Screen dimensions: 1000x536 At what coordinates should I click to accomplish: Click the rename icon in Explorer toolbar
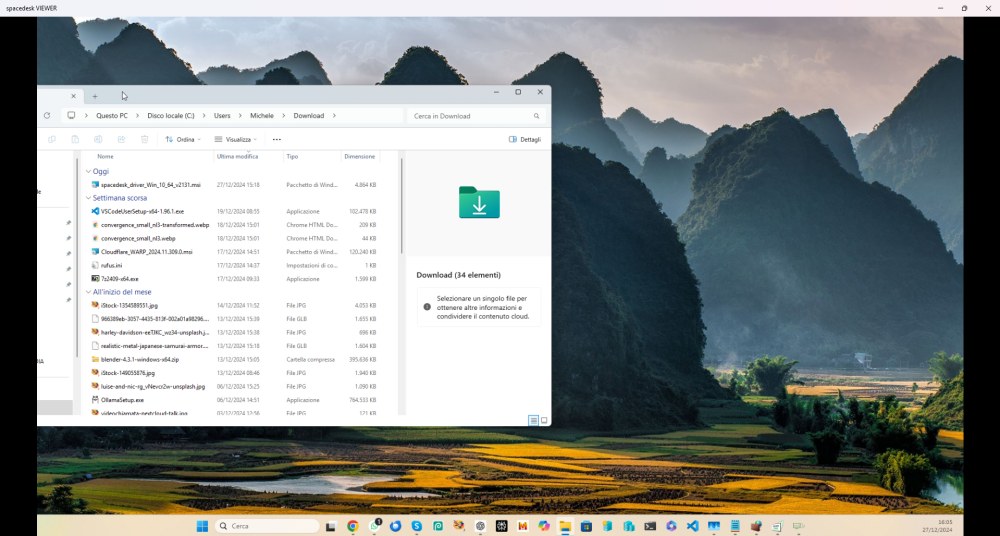(x=98, y=140)
